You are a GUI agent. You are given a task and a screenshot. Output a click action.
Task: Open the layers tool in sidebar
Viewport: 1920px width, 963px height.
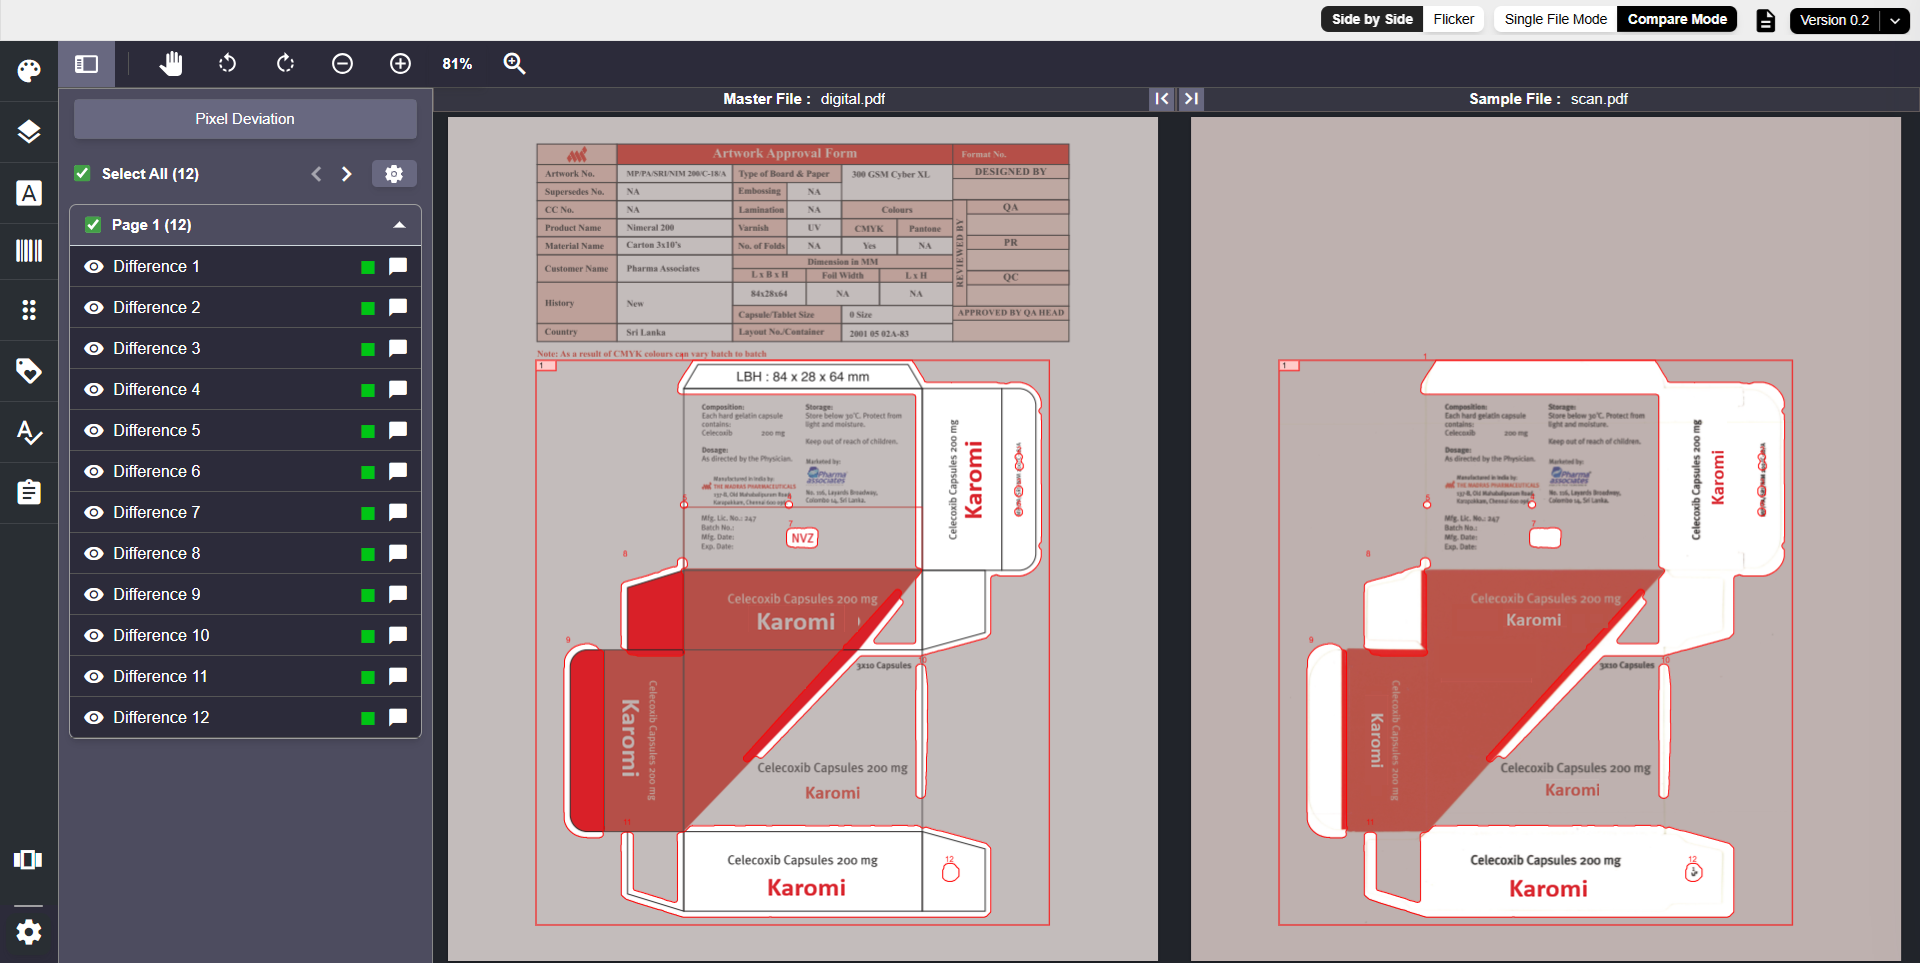29,131
